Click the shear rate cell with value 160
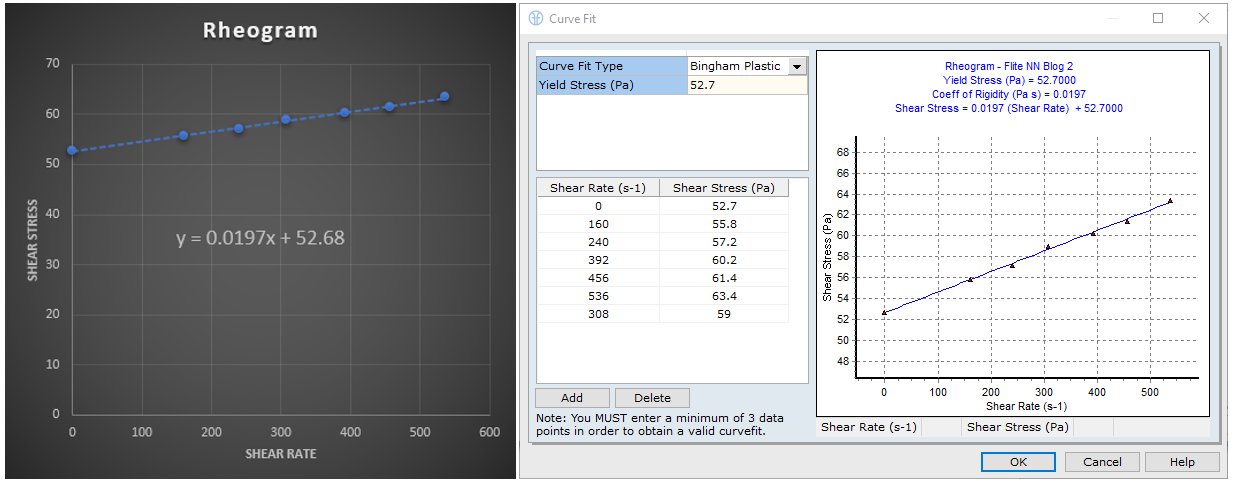Image resolution: width=1233 pixels, height=485 pixels. [598, 225]
